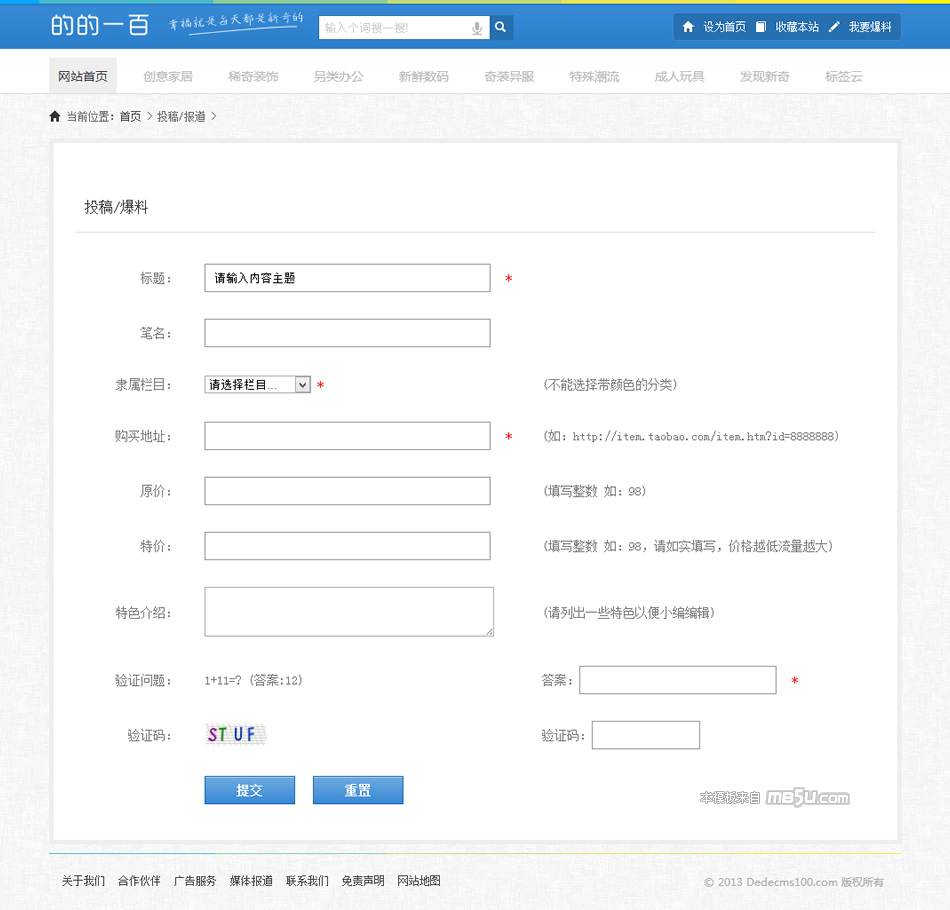Click the 首页 breadcrumb link

point(130,117)
